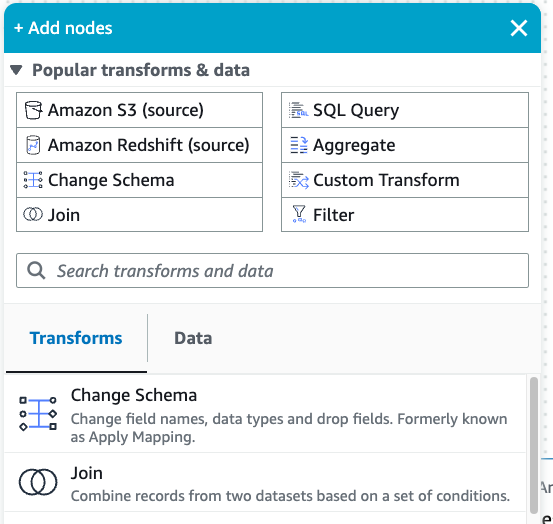This screenshot has width=553, height=524.
Task: Click the SQL Query icon
Action: point(299,110)
